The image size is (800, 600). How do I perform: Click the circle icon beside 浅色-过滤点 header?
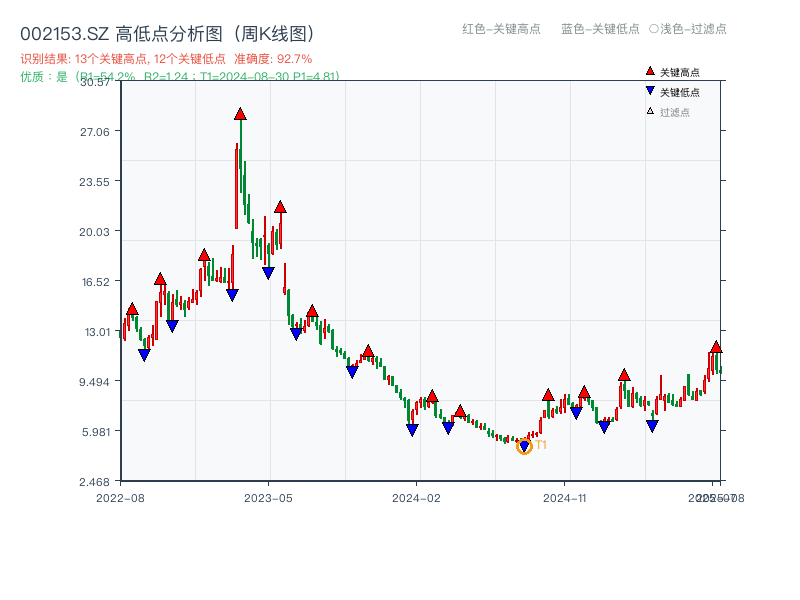click(654, 30)
